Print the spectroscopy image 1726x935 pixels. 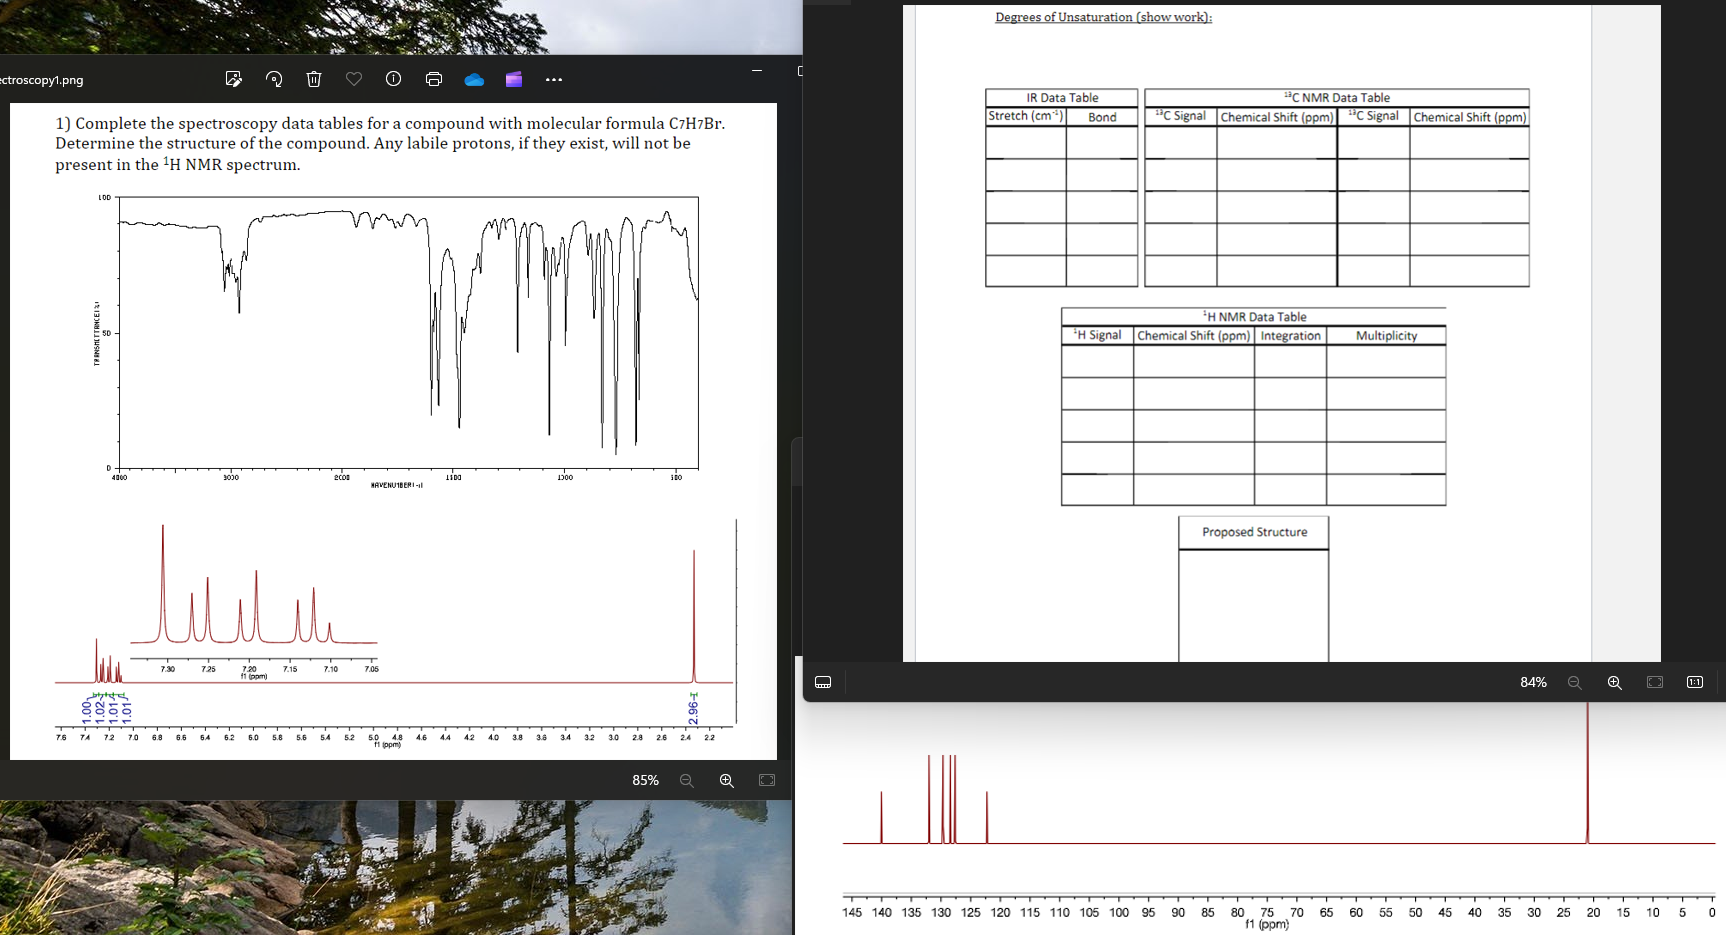pos(433,79)
